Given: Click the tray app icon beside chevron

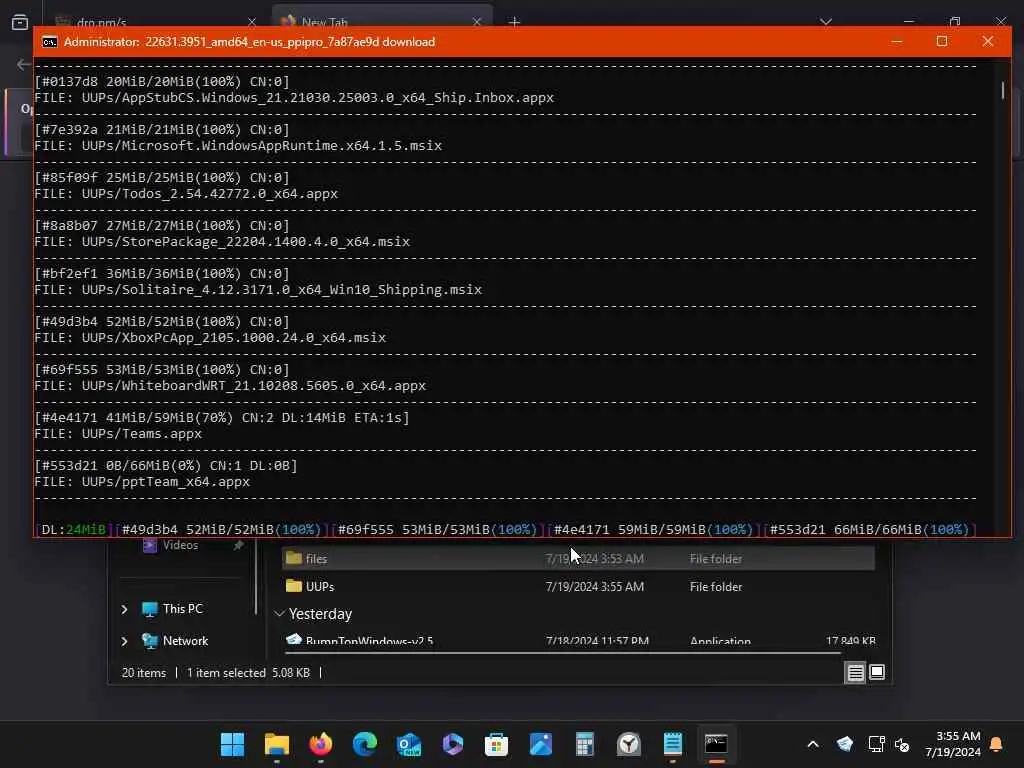Looking at the screenshot, I should click(845, 744).
